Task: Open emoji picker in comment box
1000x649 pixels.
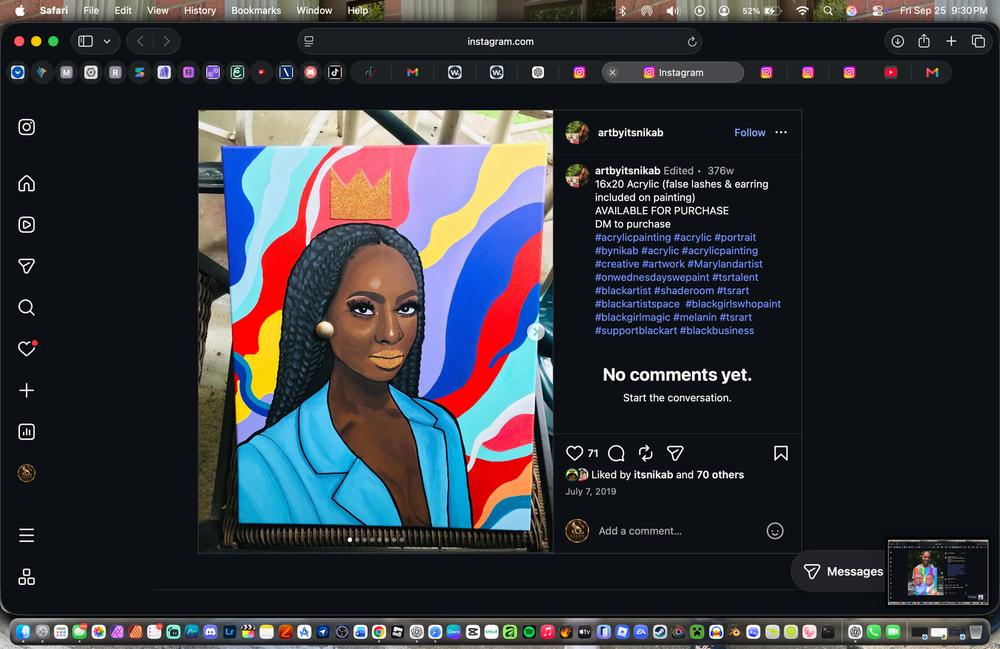Action: point(775,531)
